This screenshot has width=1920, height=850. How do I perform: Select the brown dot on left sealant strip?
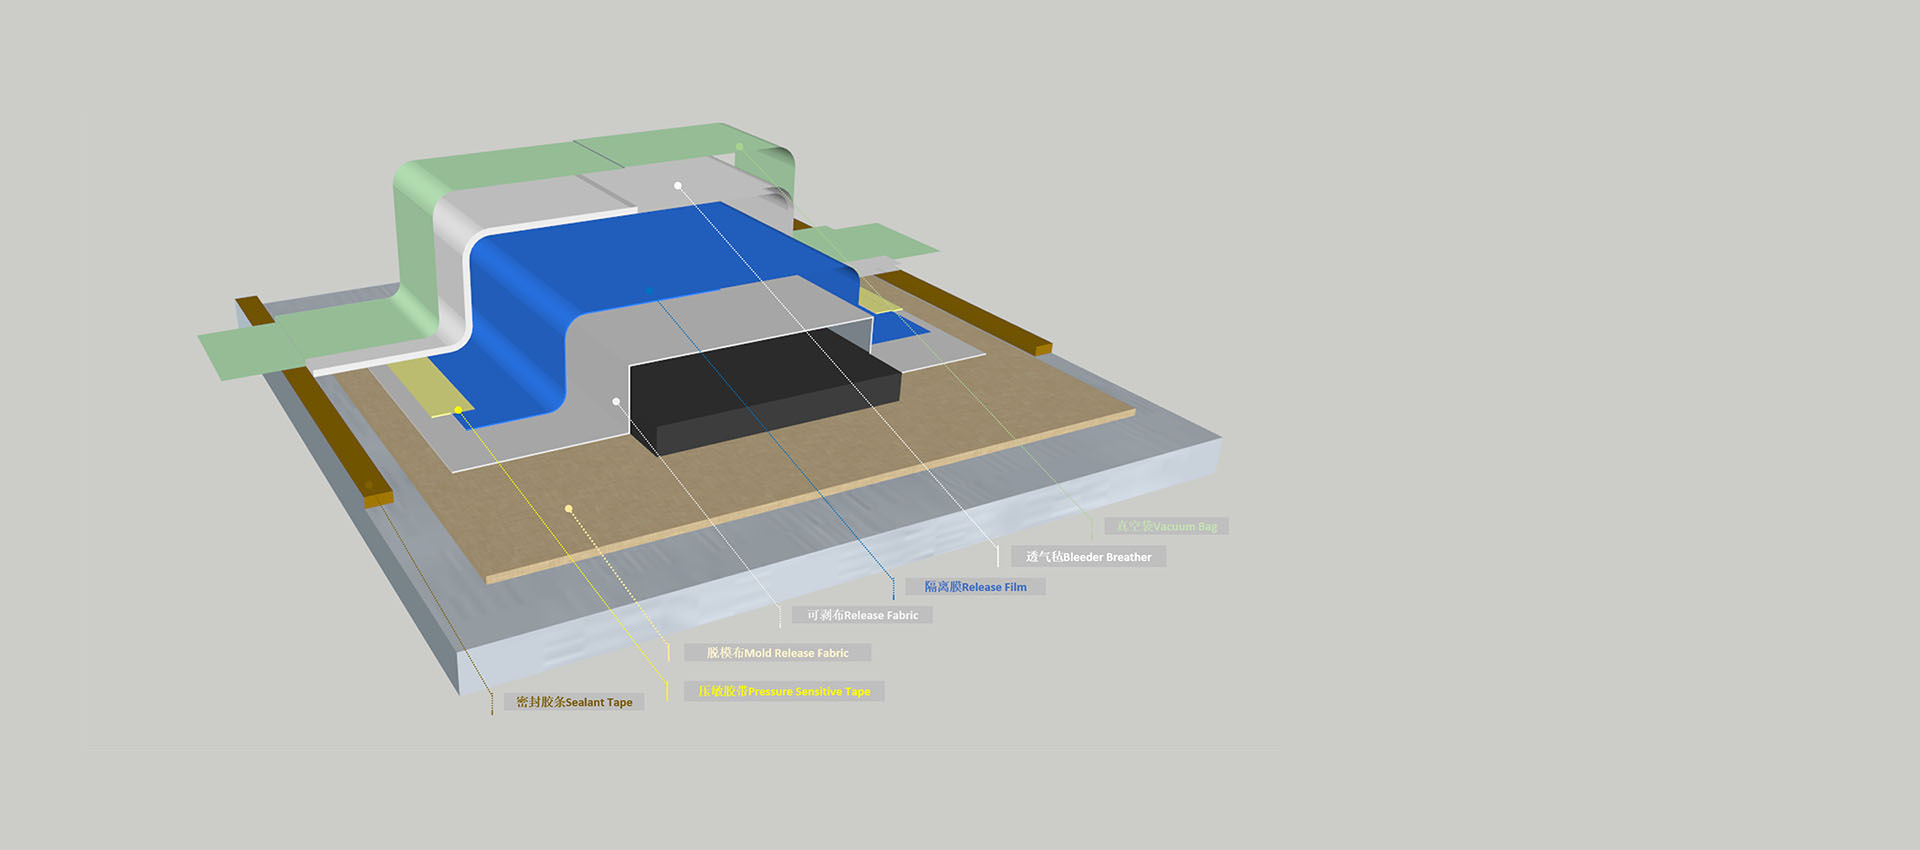coord(369,485)
